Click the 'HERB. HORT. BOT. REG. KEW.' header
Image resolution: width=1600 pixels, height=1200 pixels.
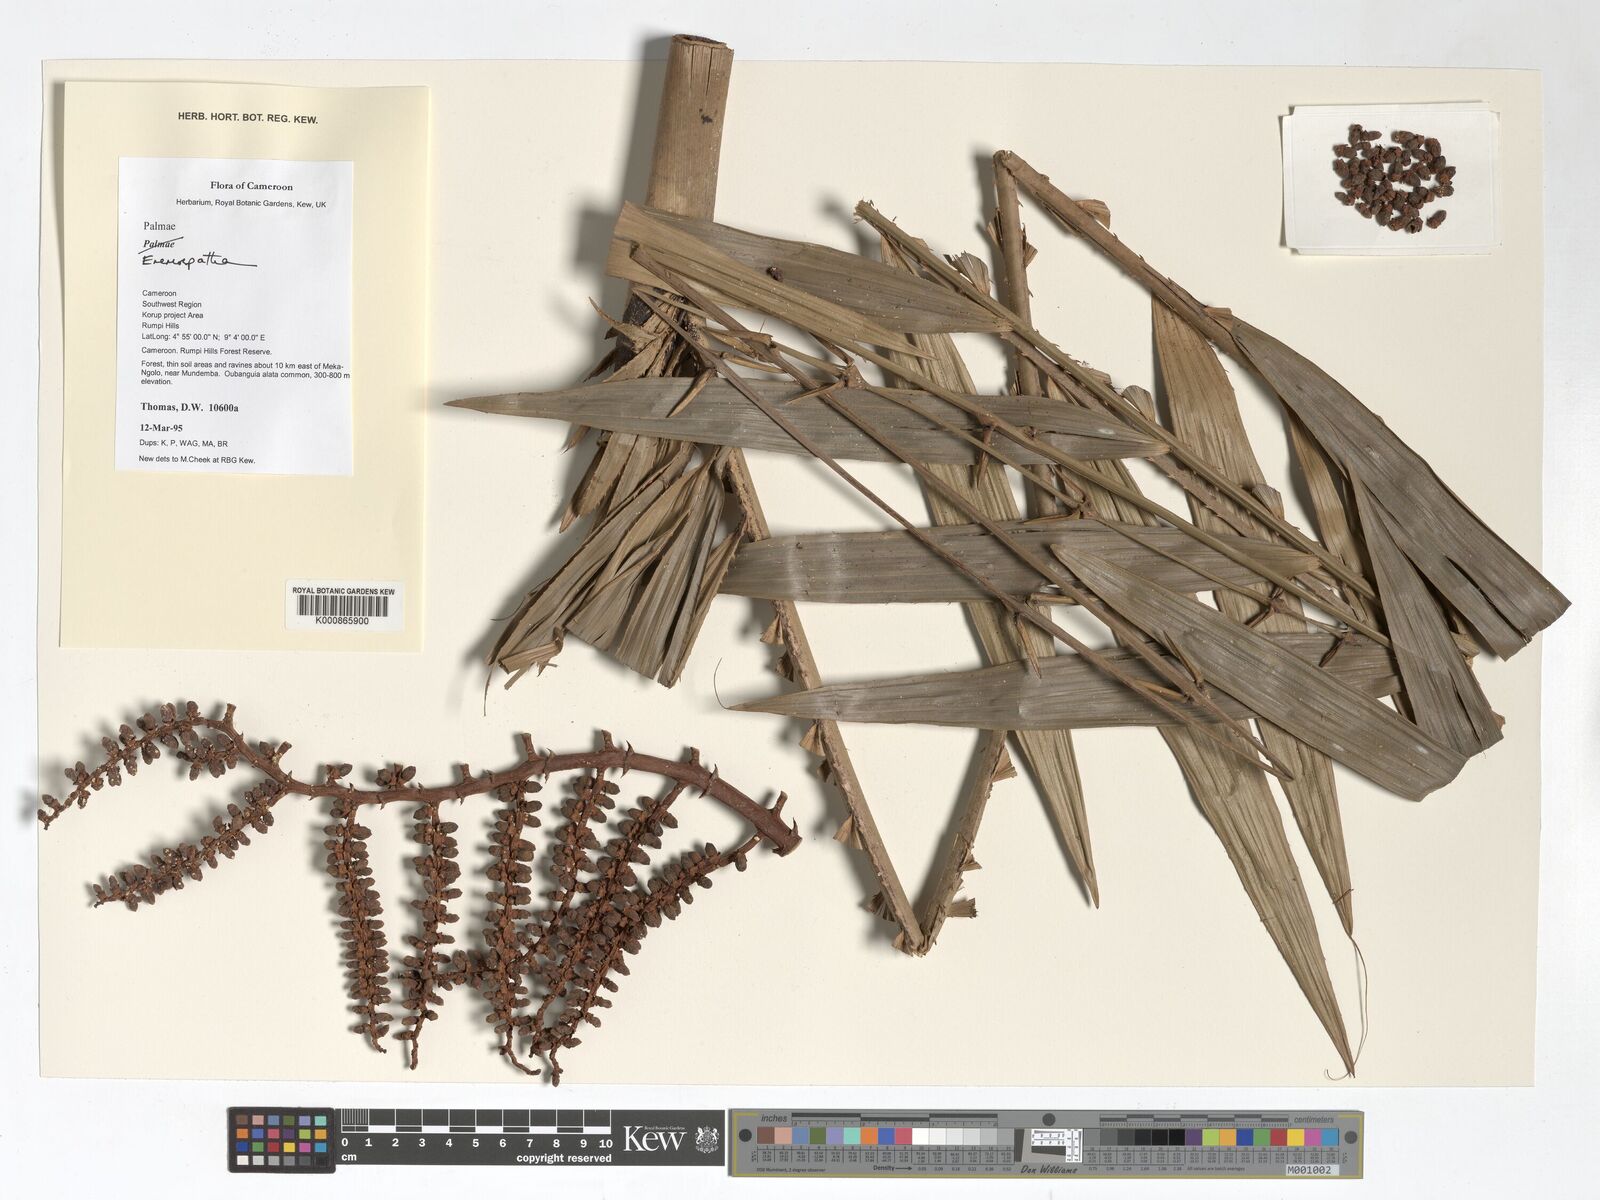point(248,119)
